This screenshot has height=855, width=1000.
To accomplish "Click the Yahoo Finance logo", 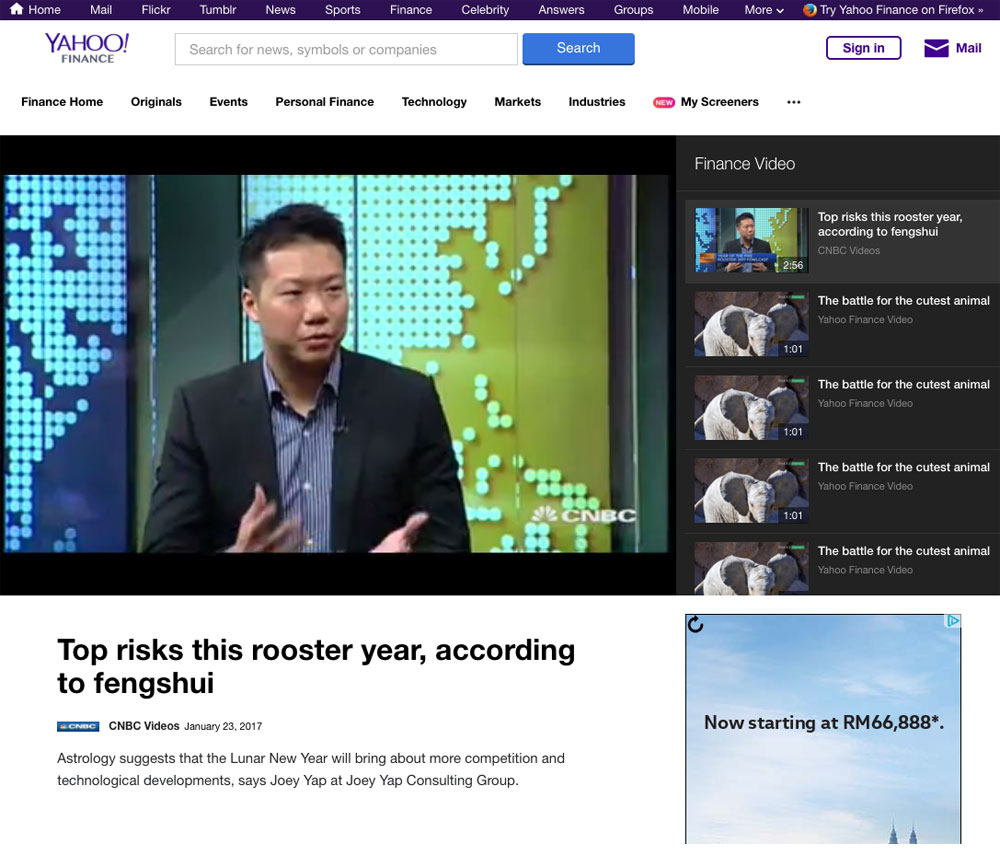I will (x=87, y=48).
